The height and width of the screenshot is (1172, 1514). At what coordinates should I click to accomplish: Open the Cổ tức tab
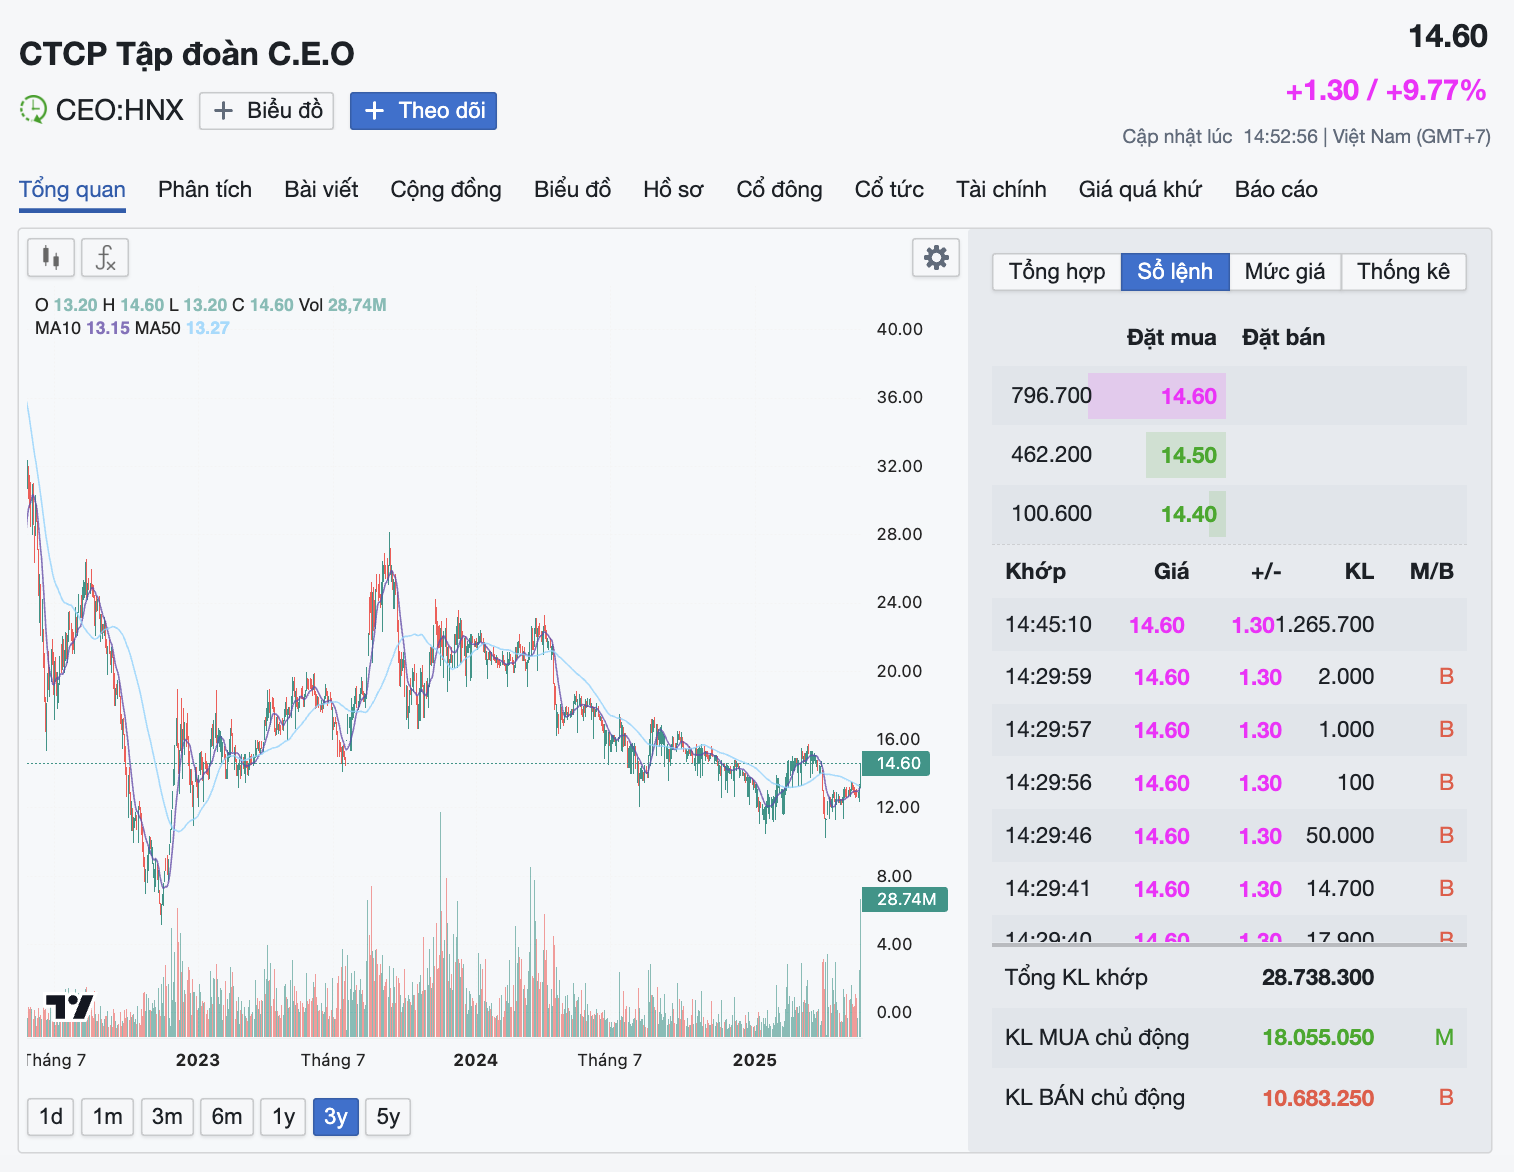coord(889,189)
